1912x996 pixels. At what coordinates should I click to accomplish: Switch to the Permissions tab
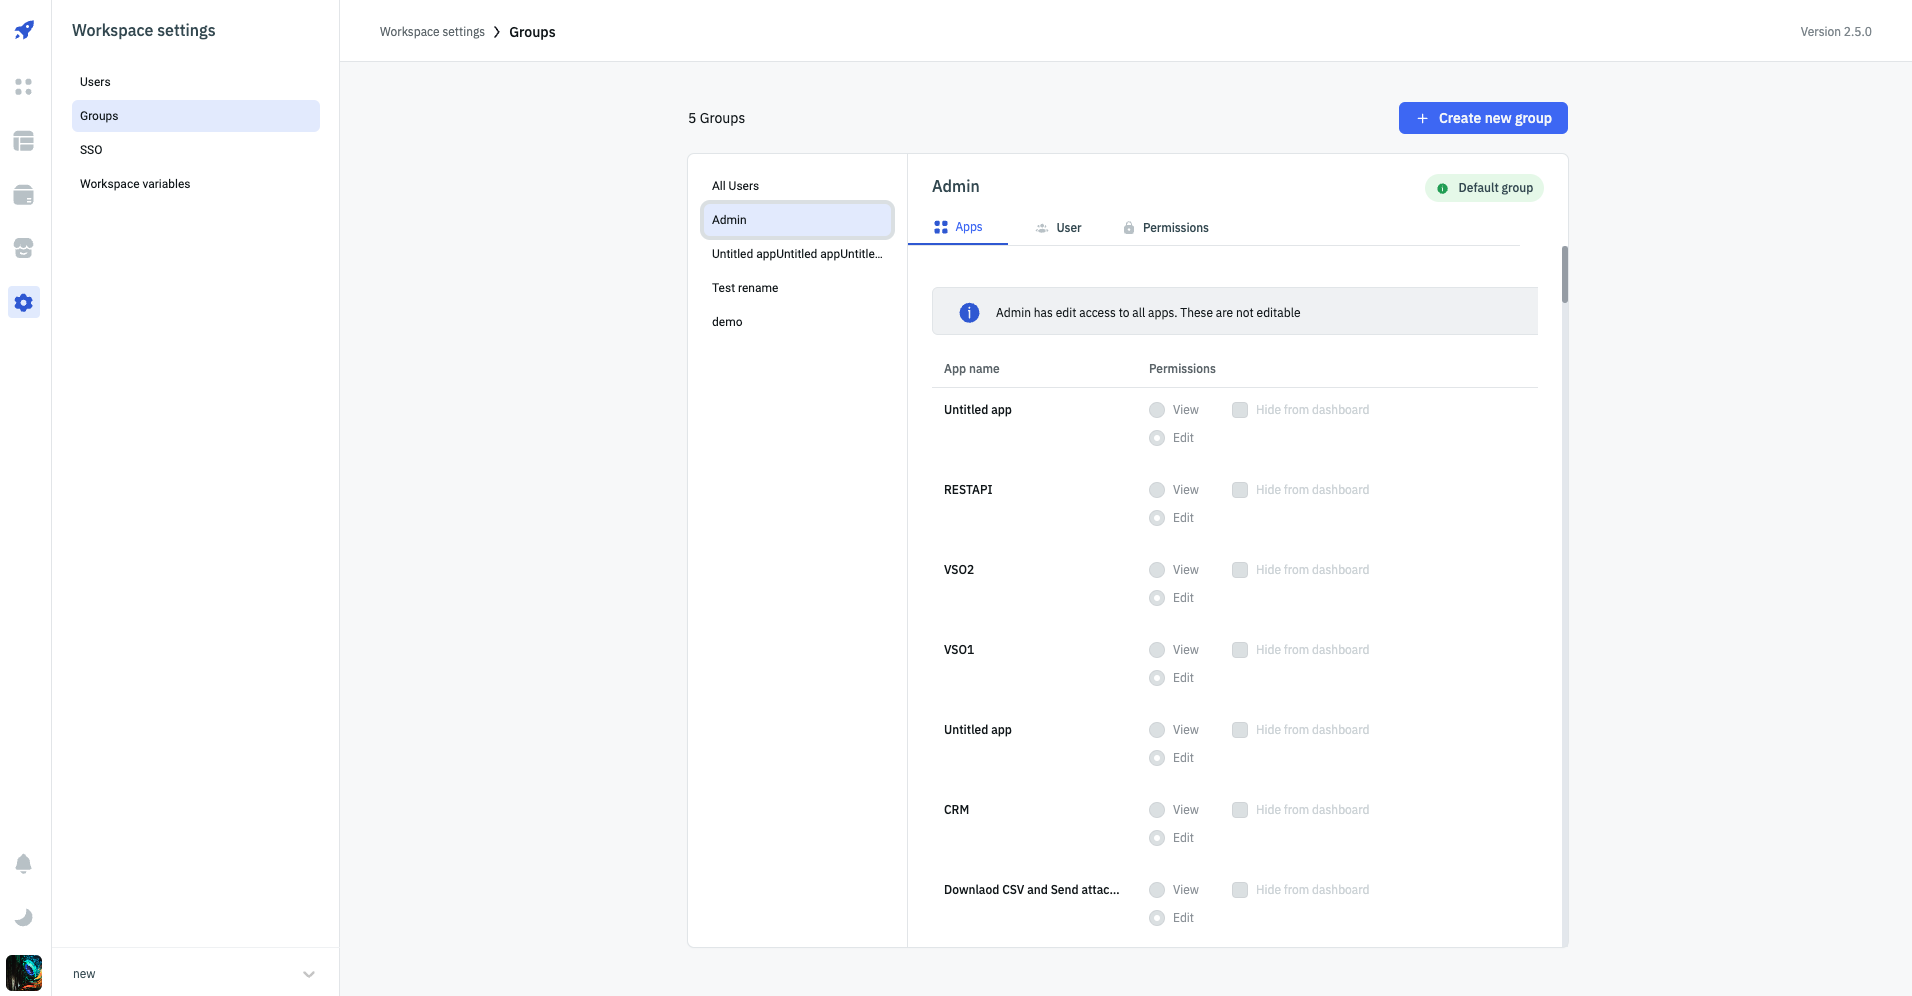(x=1165, y=228)
